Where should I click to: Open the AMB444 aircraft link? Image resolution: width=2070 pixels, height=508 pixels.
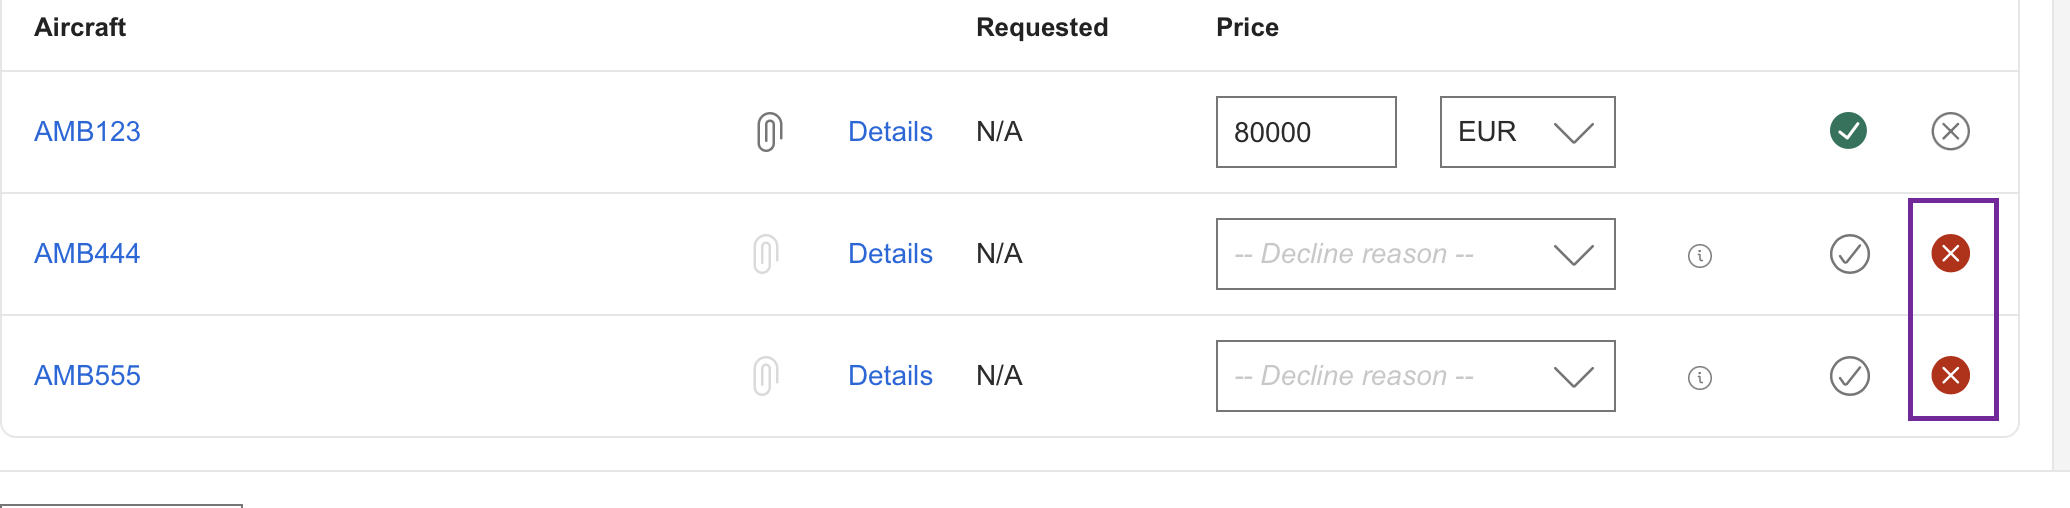87,254
